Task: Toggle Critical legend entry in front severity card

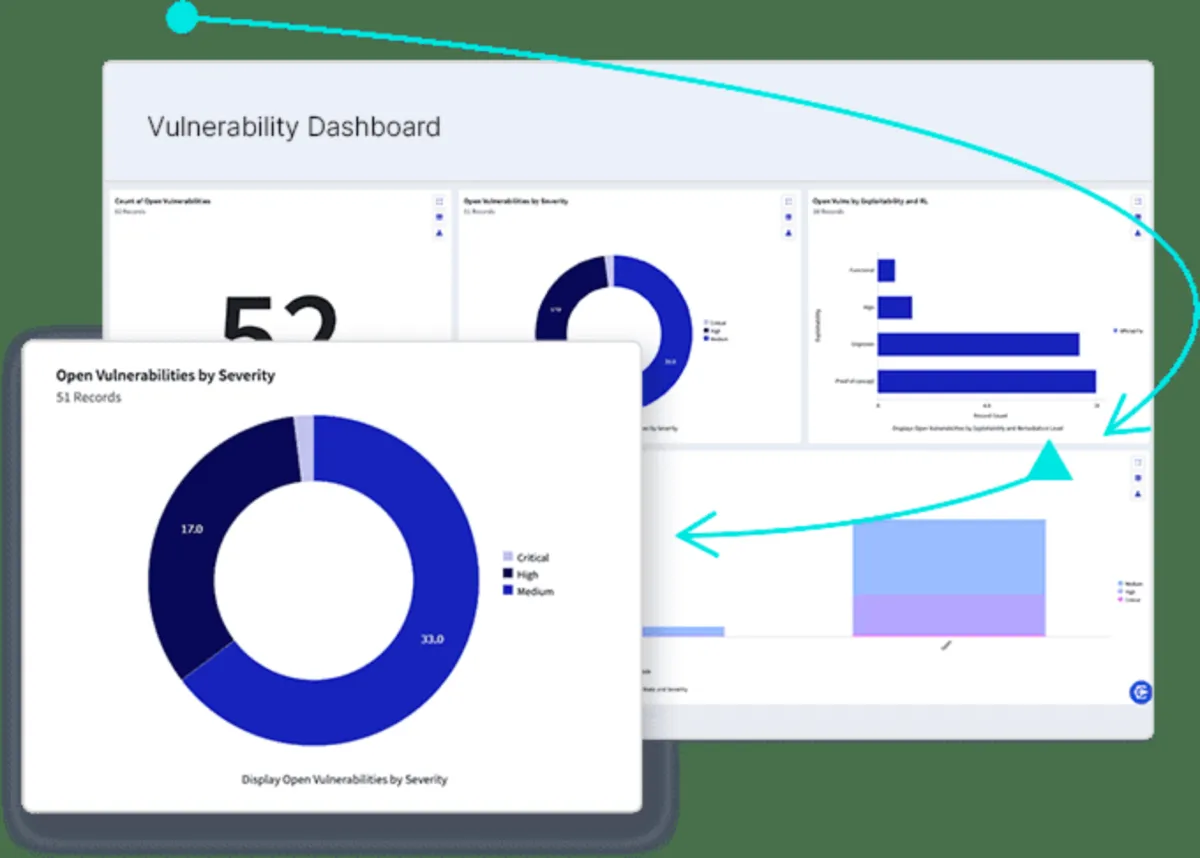Action: [526, 557]
